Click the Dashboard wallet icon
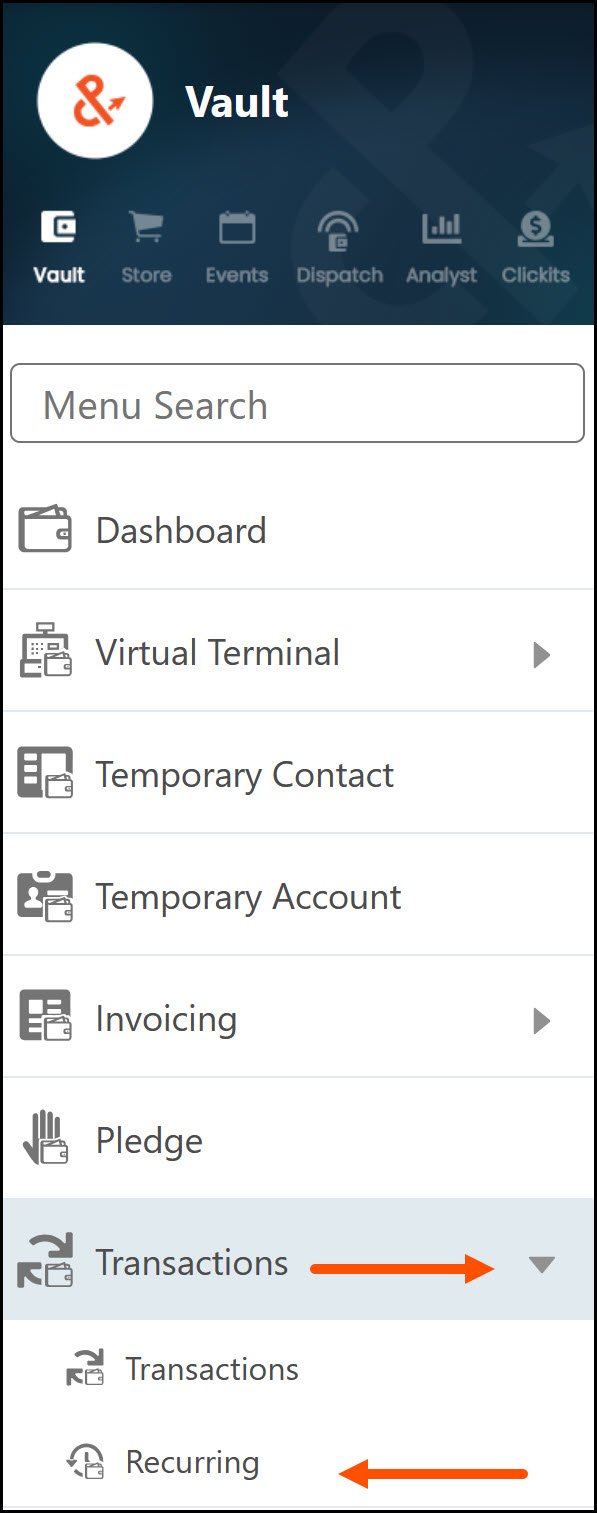 tap(45, 529)
